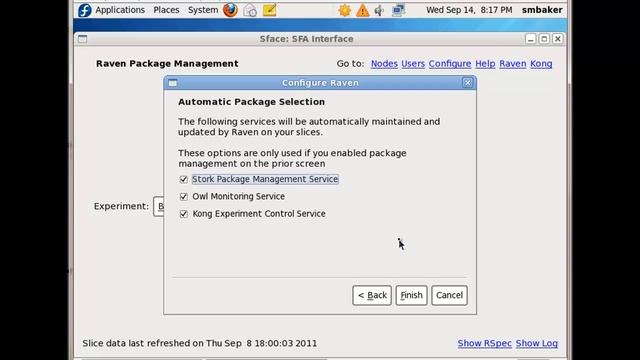Image resolution: width=640 pixels, height=360 pixels.
Task: Minimize the Sface SFA Interface window
Action: 530,39
